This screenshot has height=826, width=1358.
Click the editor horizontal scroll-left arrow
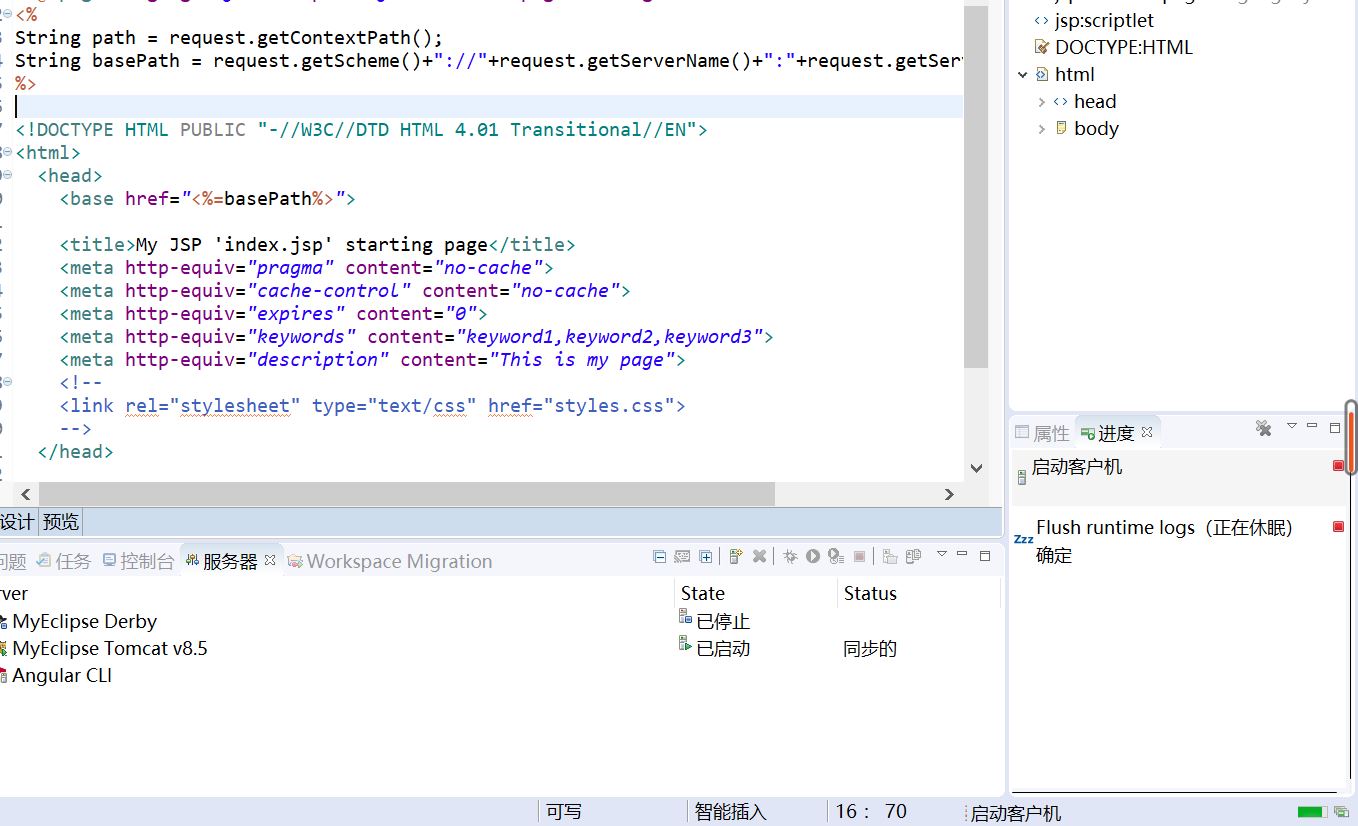(26, 493)
